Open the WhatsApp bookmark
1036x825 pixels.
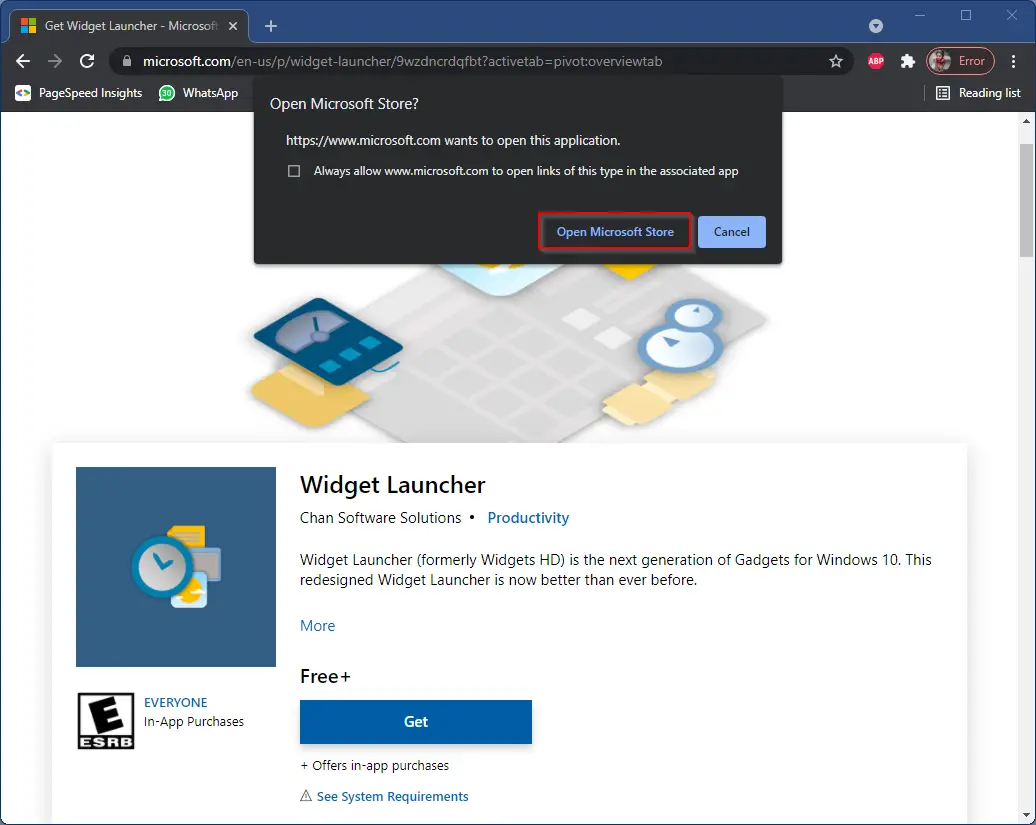tap(198, 93)
